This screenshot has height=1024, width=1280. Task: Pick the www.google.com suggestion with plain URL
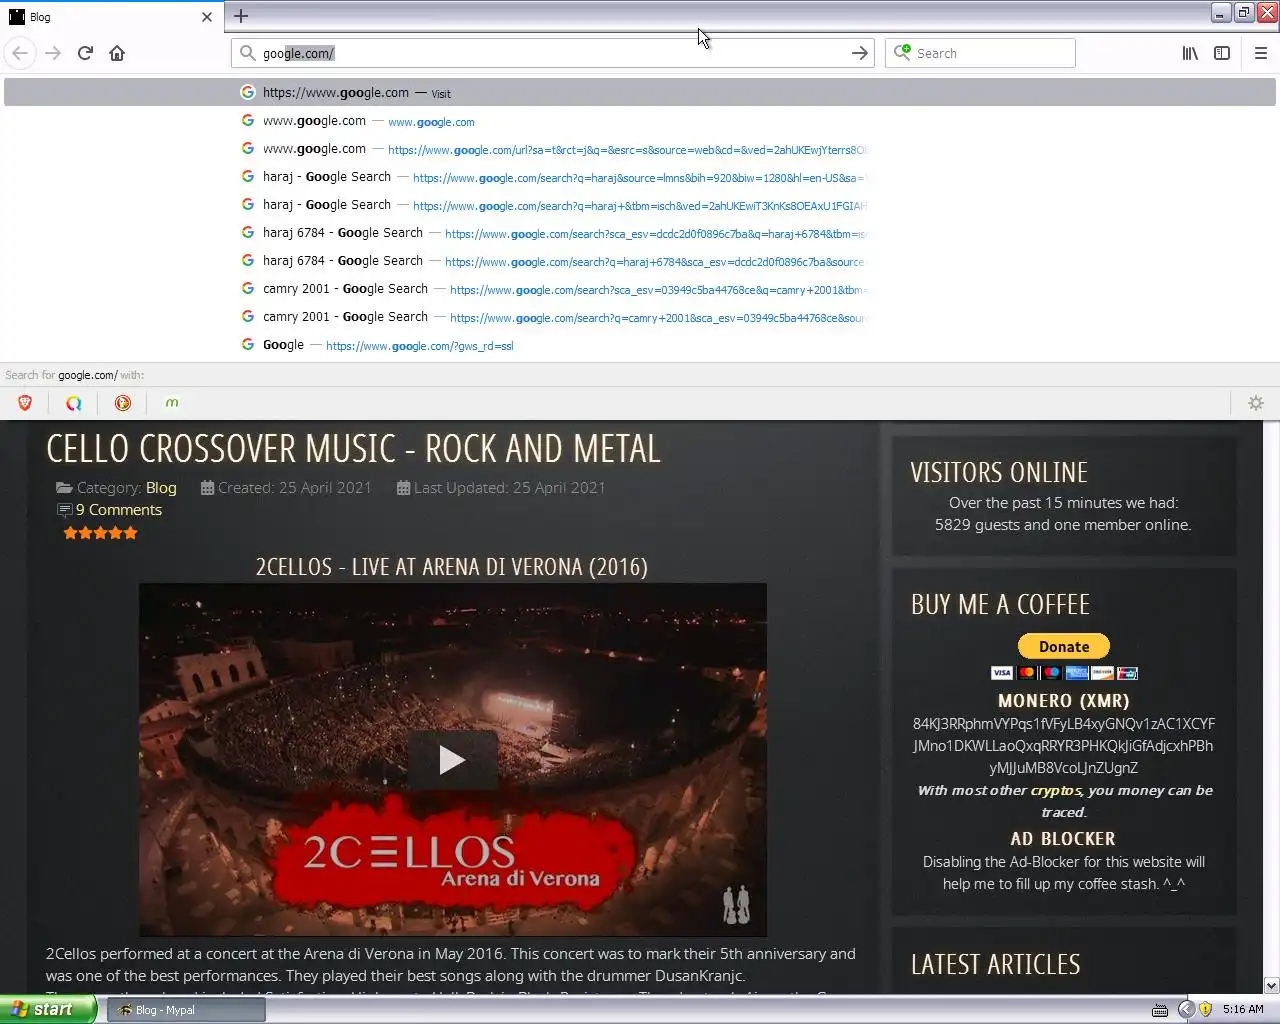[x=640, y=121]
